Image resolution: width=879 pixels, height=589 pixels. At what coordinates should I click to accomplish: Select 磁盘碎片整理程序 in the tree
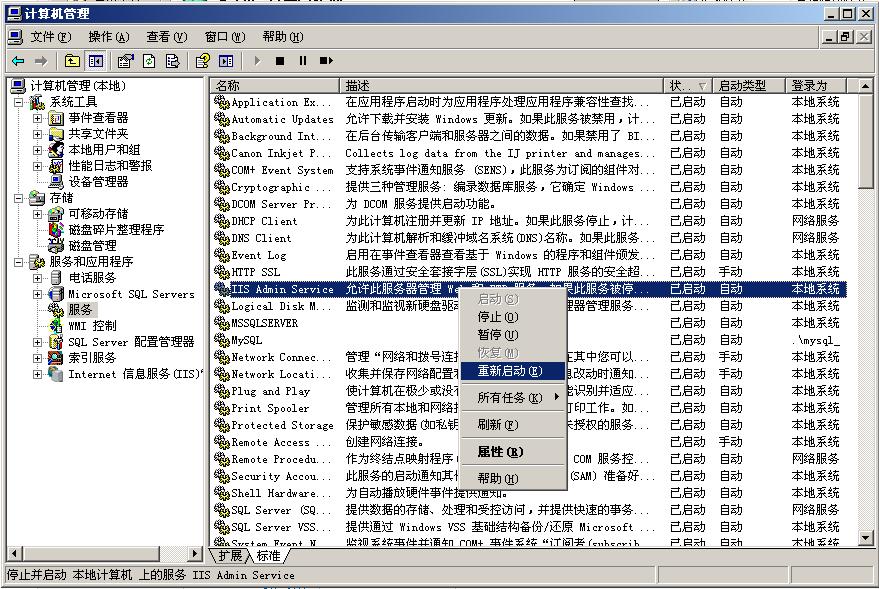[x=116, y=230]
